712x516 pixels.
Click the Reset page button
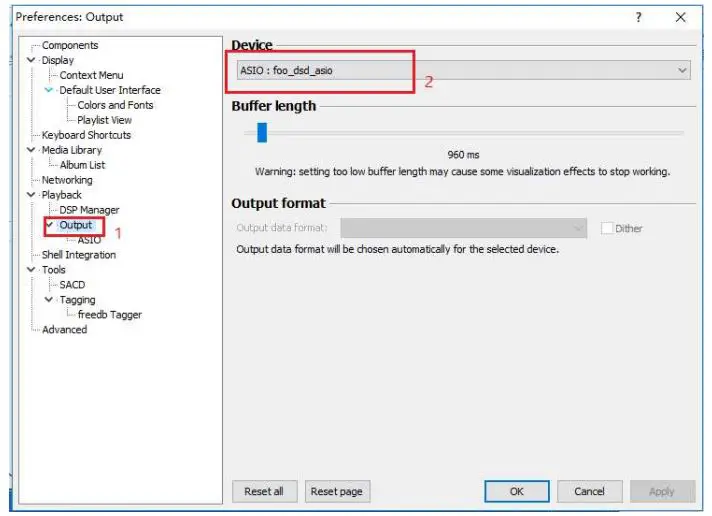[337, 491]
